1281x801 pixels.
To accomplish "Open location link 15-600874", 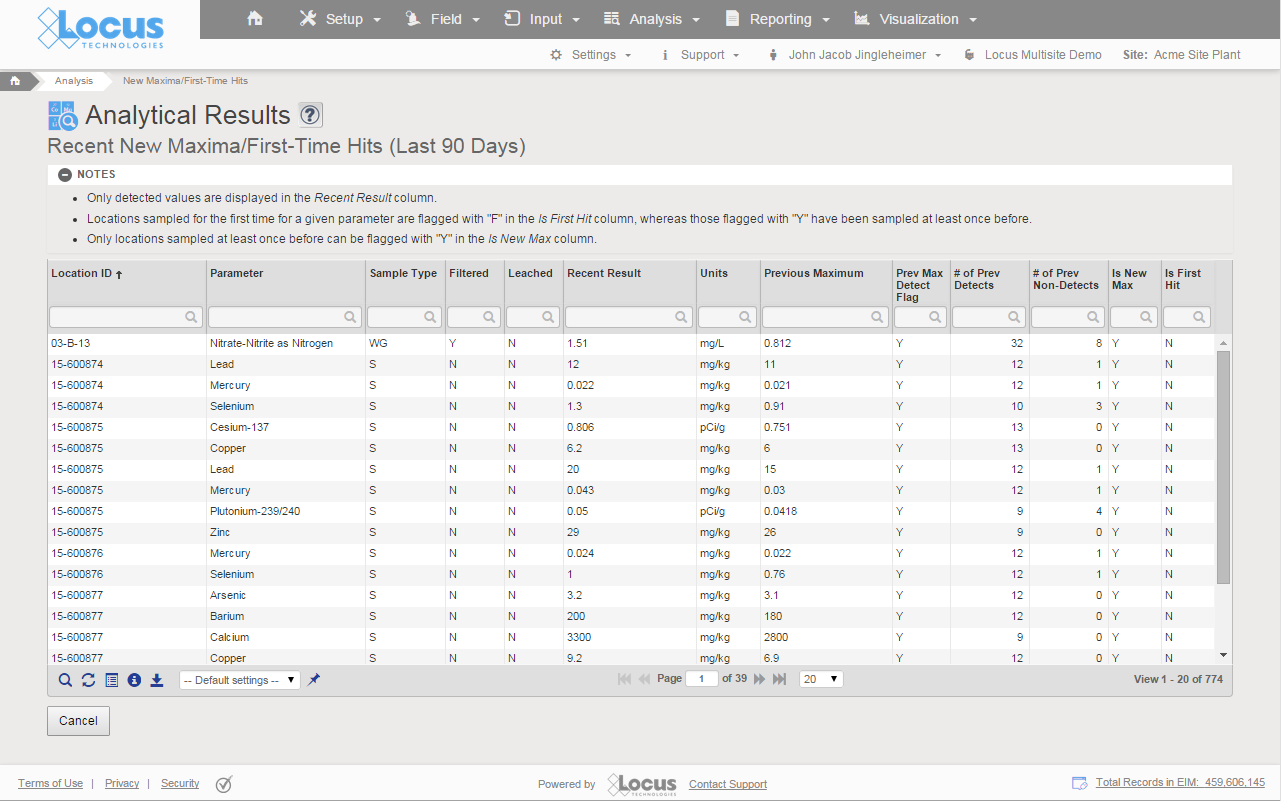I will [x=77, y=364].
